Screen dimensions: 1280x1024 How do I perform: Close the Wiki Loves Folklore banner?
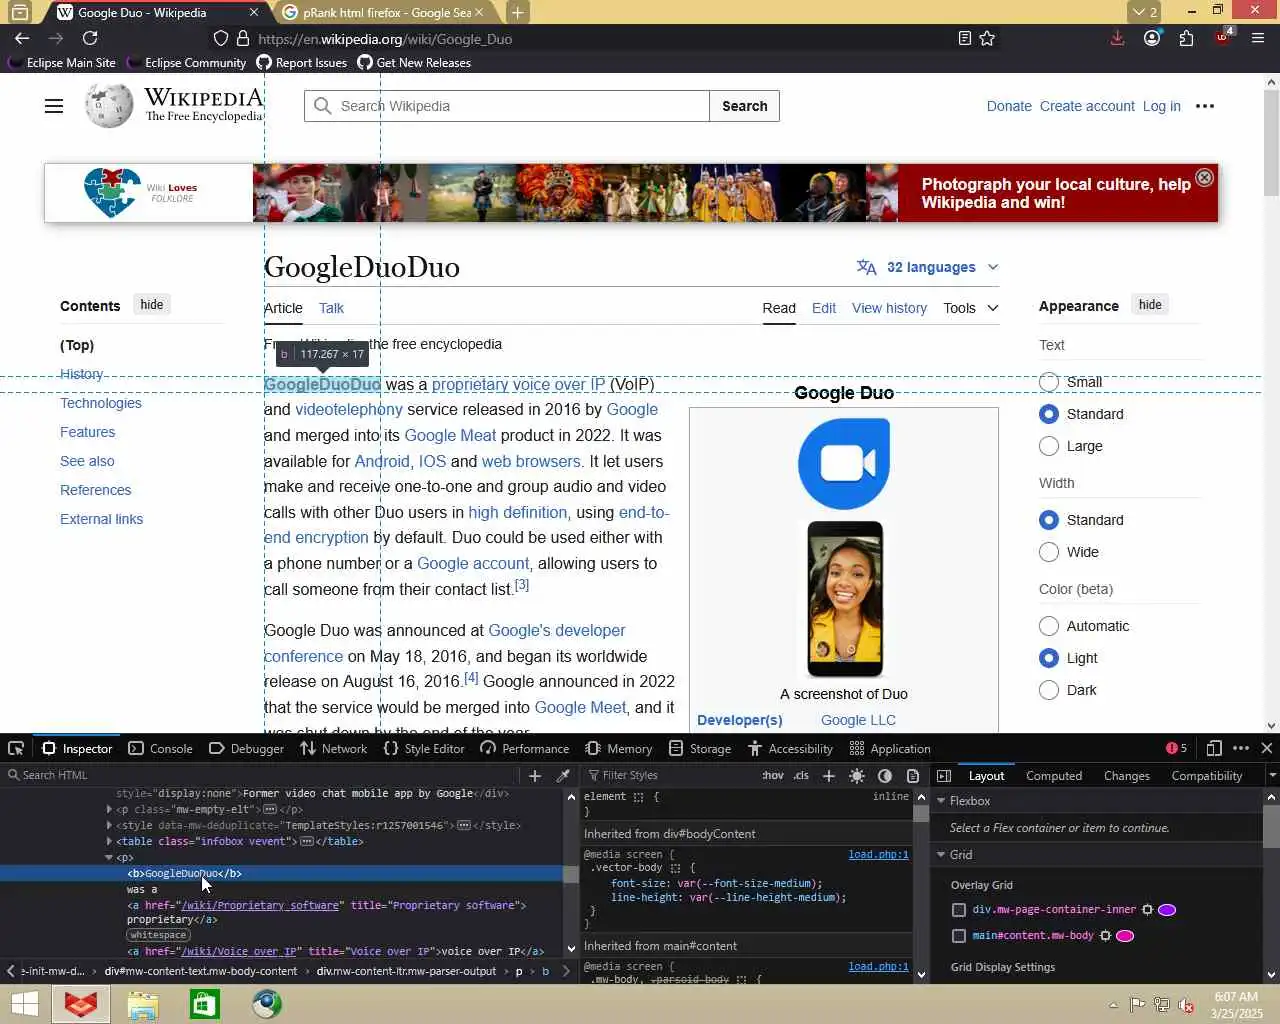tap(1204, 177)
